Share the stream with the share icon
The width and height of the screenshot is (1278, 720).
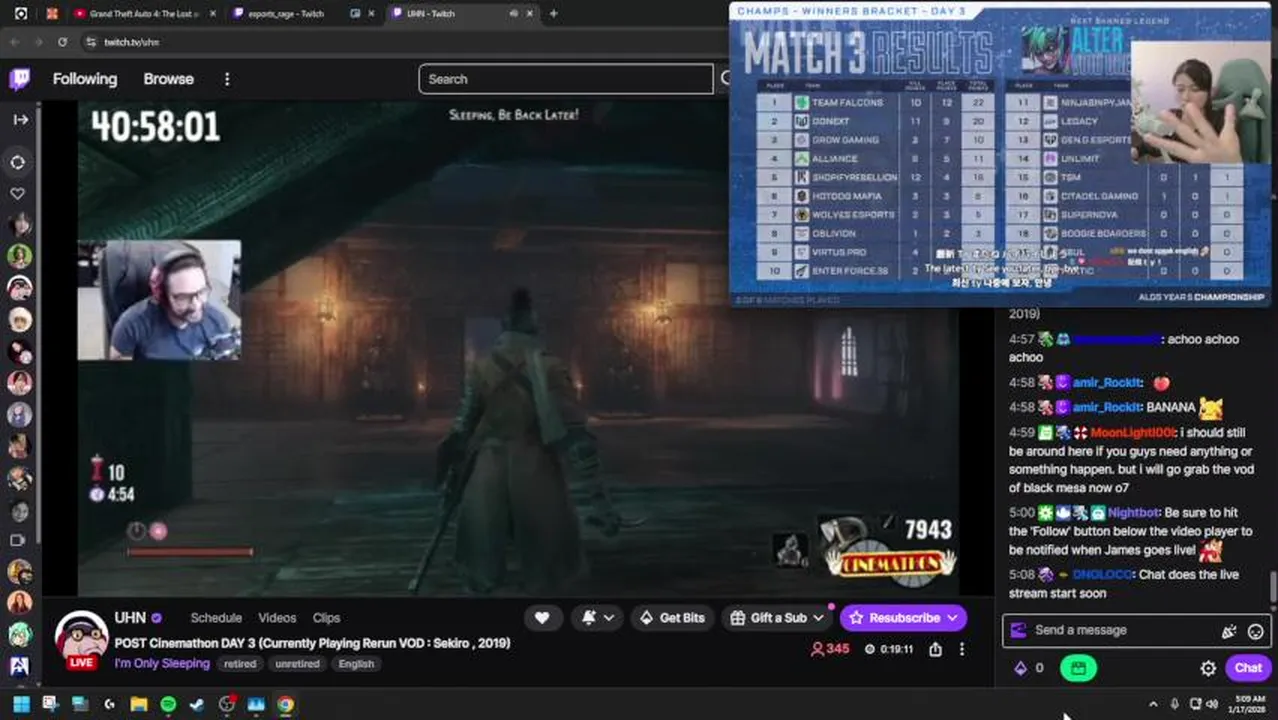tap(935, 649)
